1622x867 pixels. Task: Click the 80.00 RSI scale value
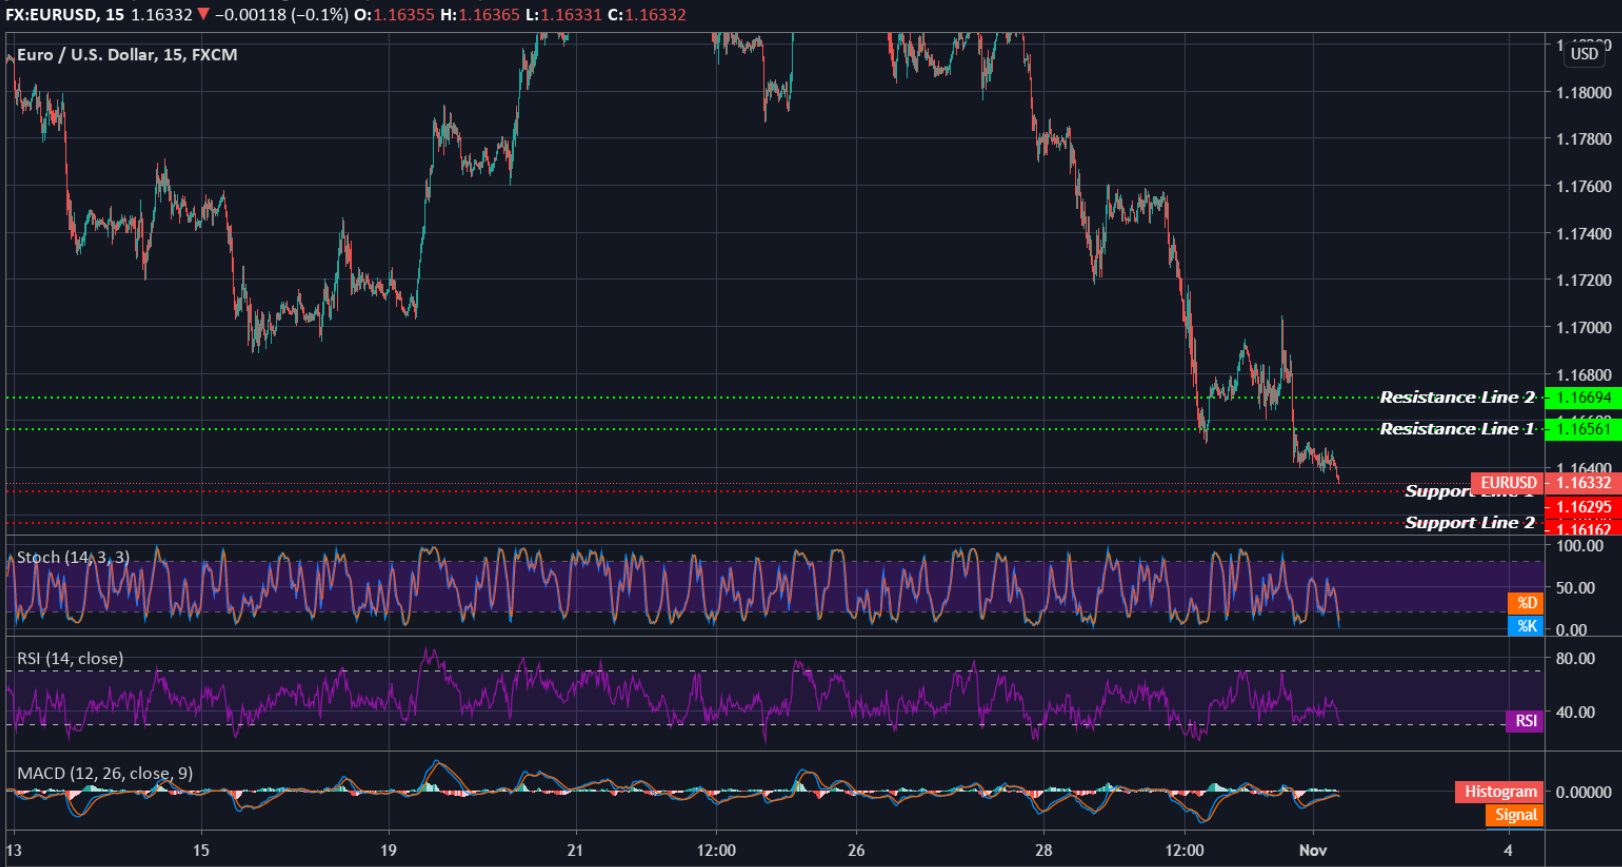click(1576, 659)
